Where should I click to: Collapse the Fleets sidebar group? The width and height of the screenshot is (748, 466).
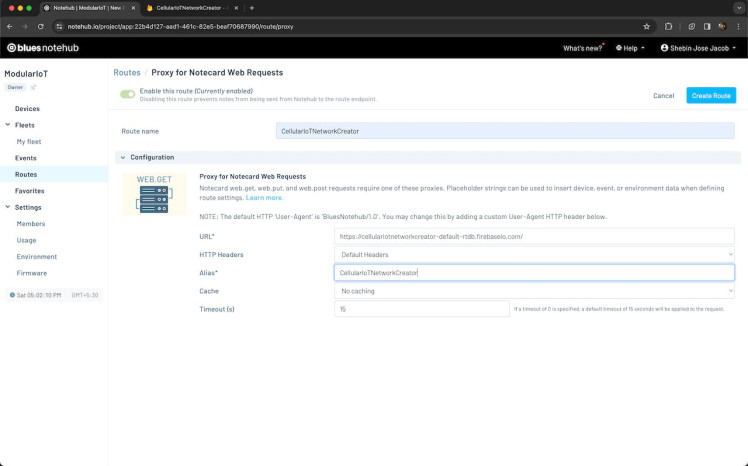point(8,125)
